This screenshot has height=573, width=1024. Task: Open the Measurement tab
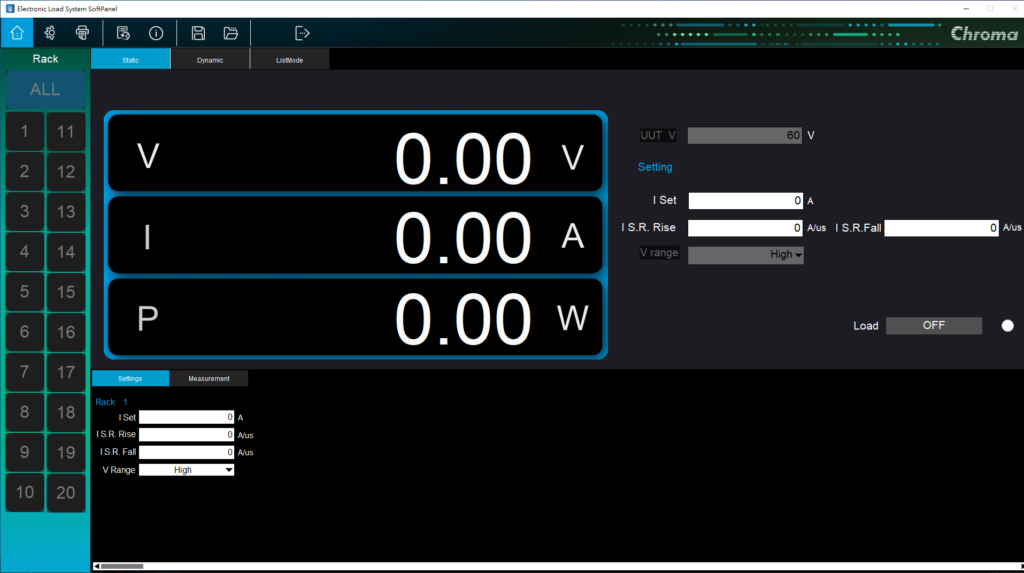click(209, 378)
